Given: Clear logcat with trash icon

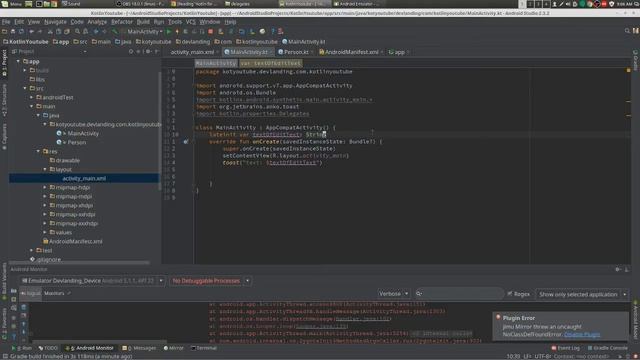Looking at the screenshot, I should pyautogui.click(x=24, y=307).
